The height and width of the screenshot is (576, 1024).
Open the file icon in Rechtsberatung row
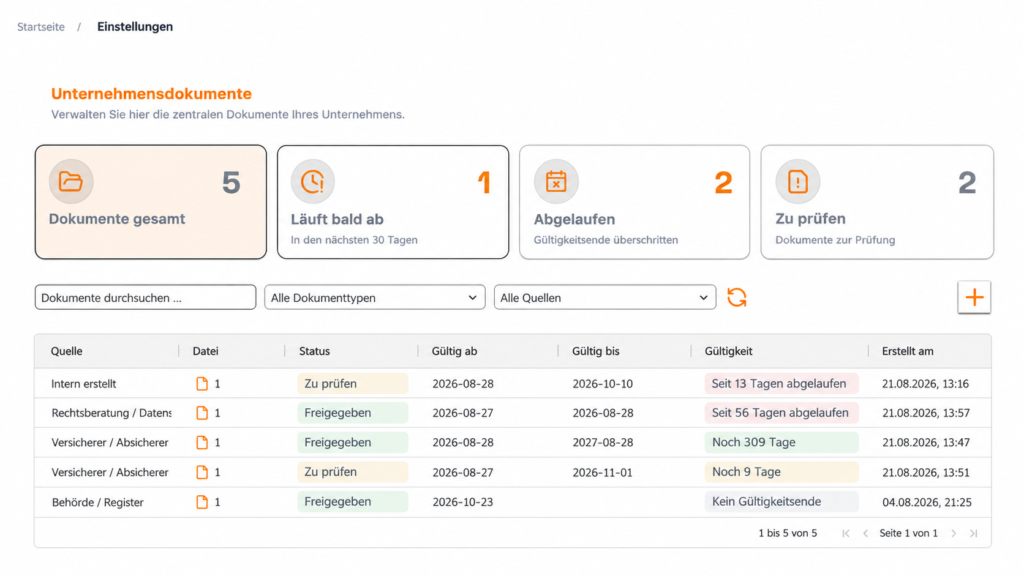pyautogui.click(x=202, y=413)
